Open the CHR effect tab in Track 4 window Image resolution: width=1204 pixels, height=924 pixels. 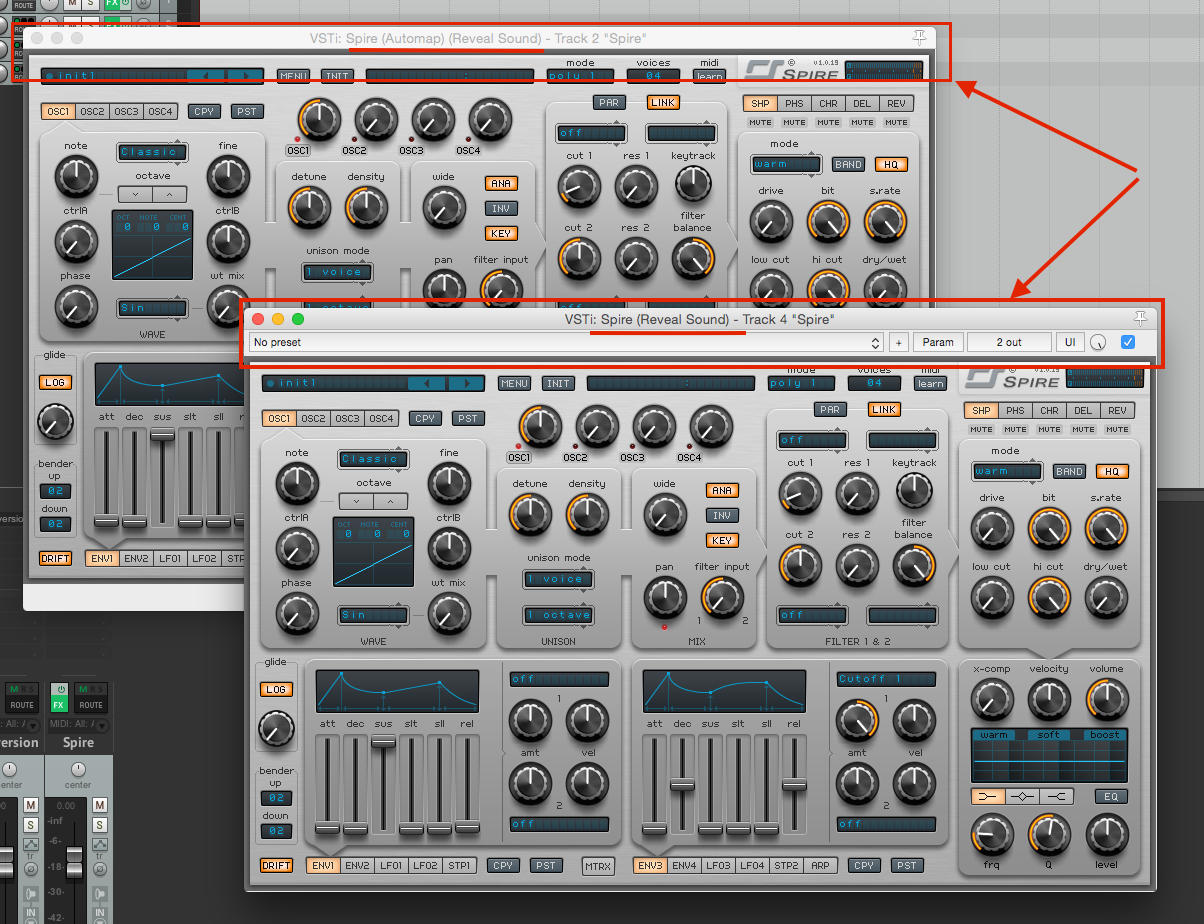(x=1049, y=410)
